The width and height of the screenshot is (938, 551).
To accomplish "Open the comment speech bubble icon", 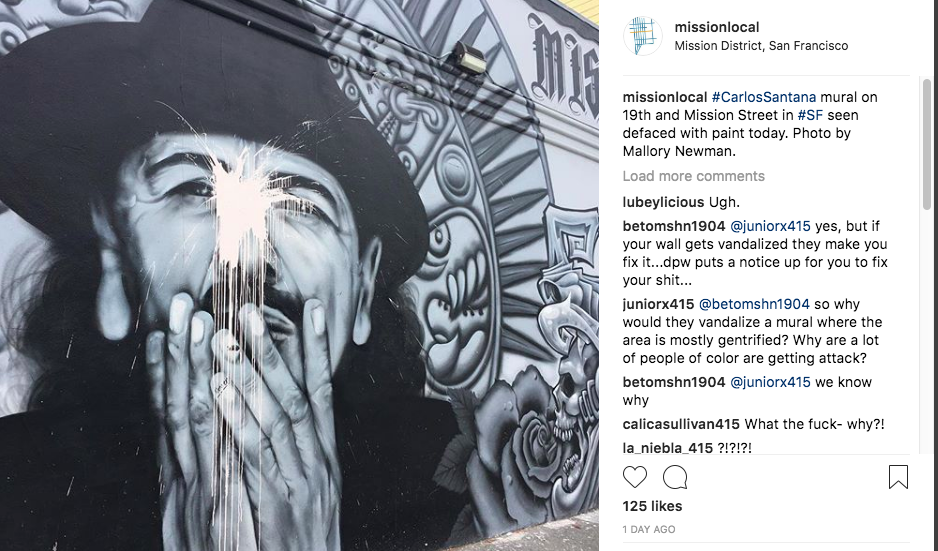I will coord(675,477).
